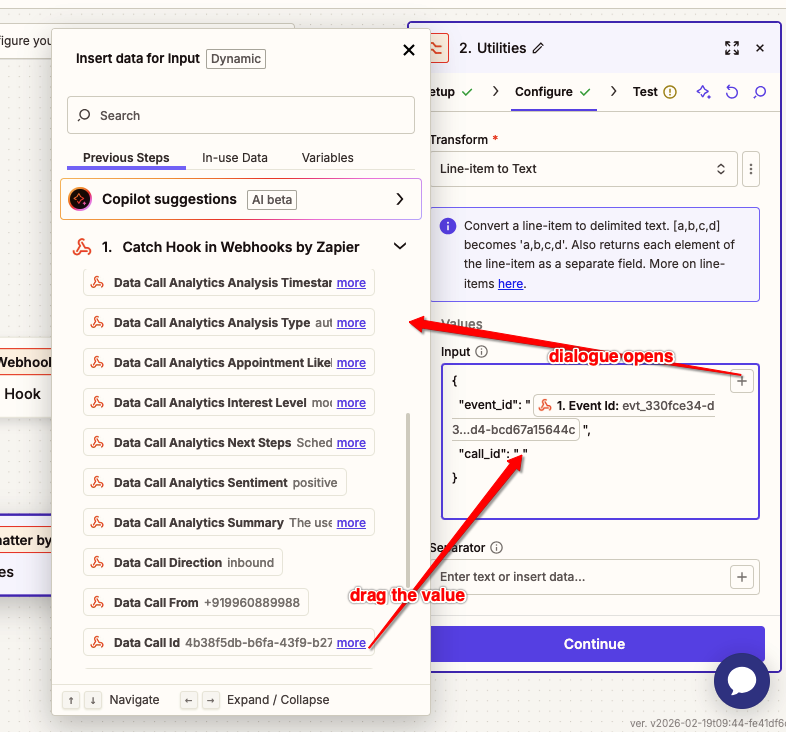Switch to the Variables tab
Viewport: 786px width, 732px height.
[327, 158]
